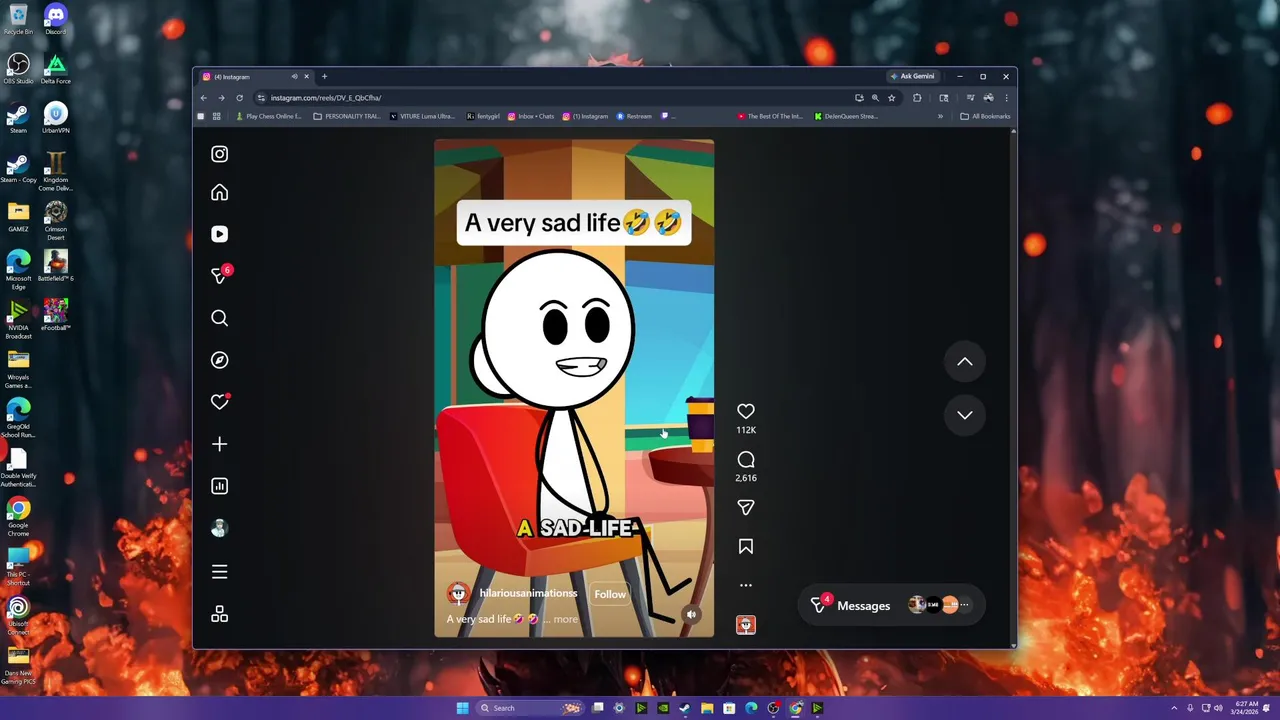Open Instagram home via the house icon
The image size is (1280, 720).
pos(219,193)
